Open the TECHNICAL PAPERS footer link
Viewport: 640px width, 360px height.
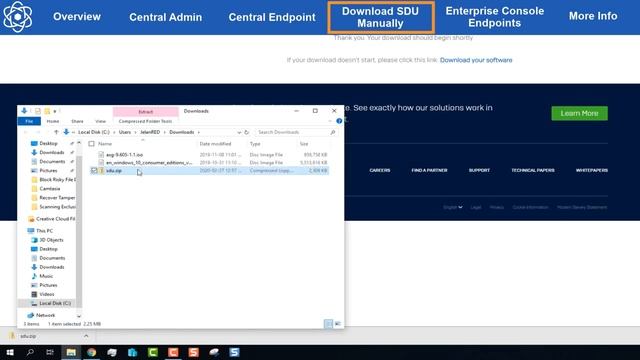[533, 170]
